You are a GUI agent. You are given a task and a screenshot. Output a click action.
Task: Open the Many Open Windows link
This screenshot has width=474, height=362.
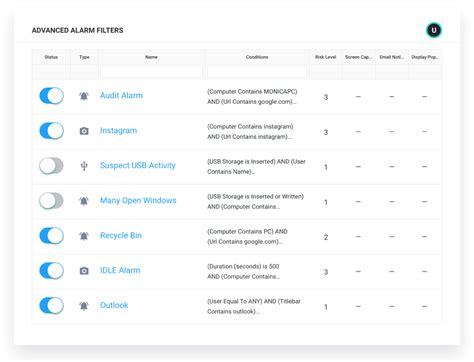point(138,201)
